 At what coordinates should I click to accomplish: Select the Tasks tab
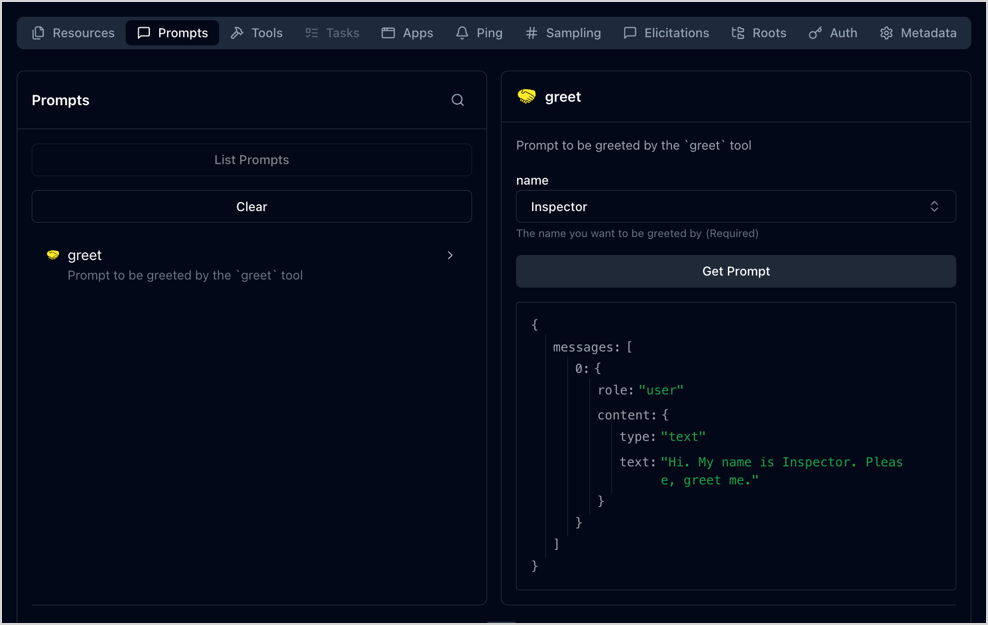pos(332,33)
